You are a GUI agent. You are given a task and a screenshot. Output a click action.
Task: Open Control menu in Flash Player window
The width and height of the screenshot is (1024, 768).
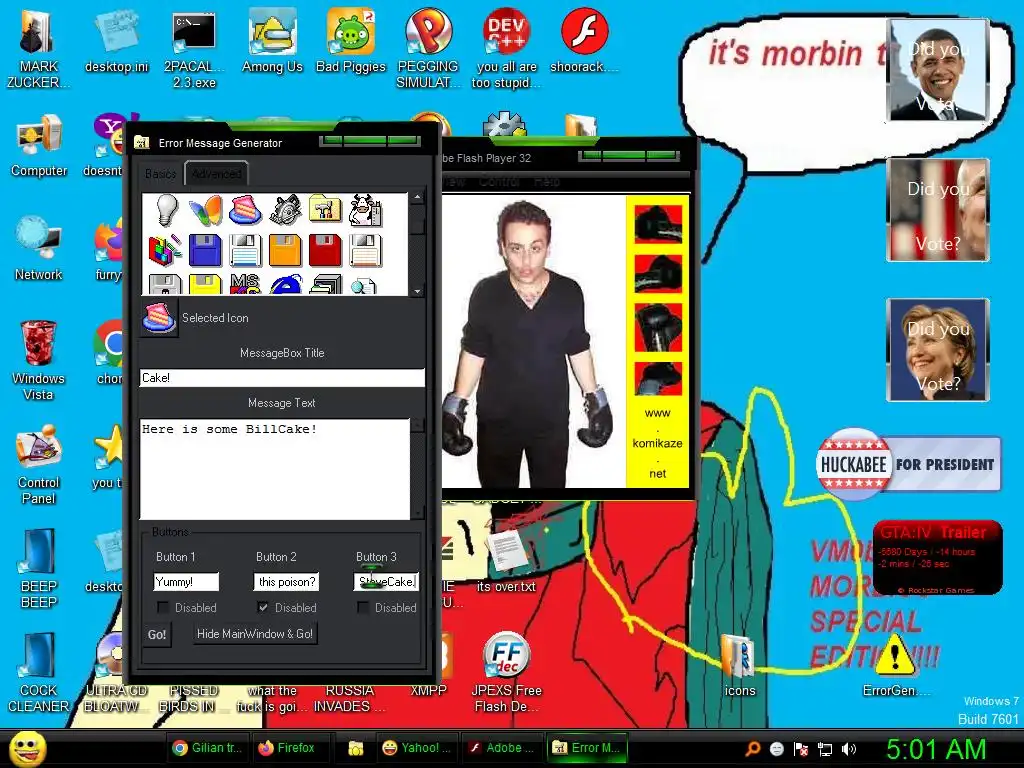499,182
